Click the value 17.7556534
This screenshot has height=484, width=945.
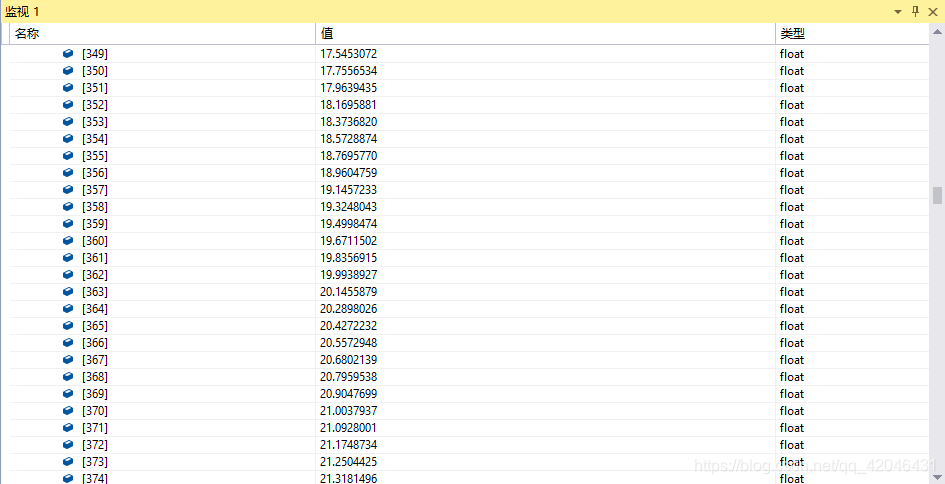[x=348, y=71]
